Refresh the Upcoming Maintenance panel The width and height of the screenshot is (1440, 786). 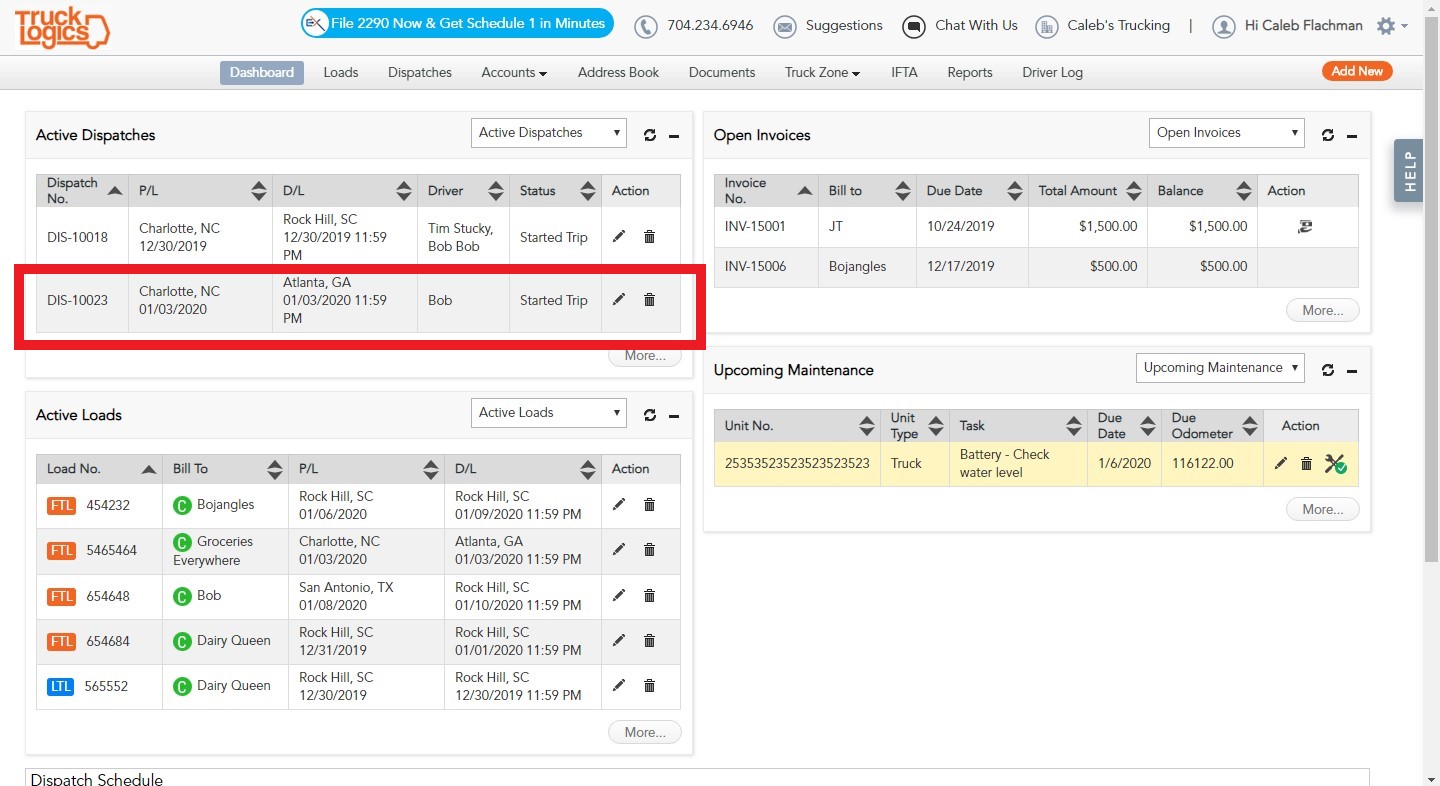[1328, 370]
